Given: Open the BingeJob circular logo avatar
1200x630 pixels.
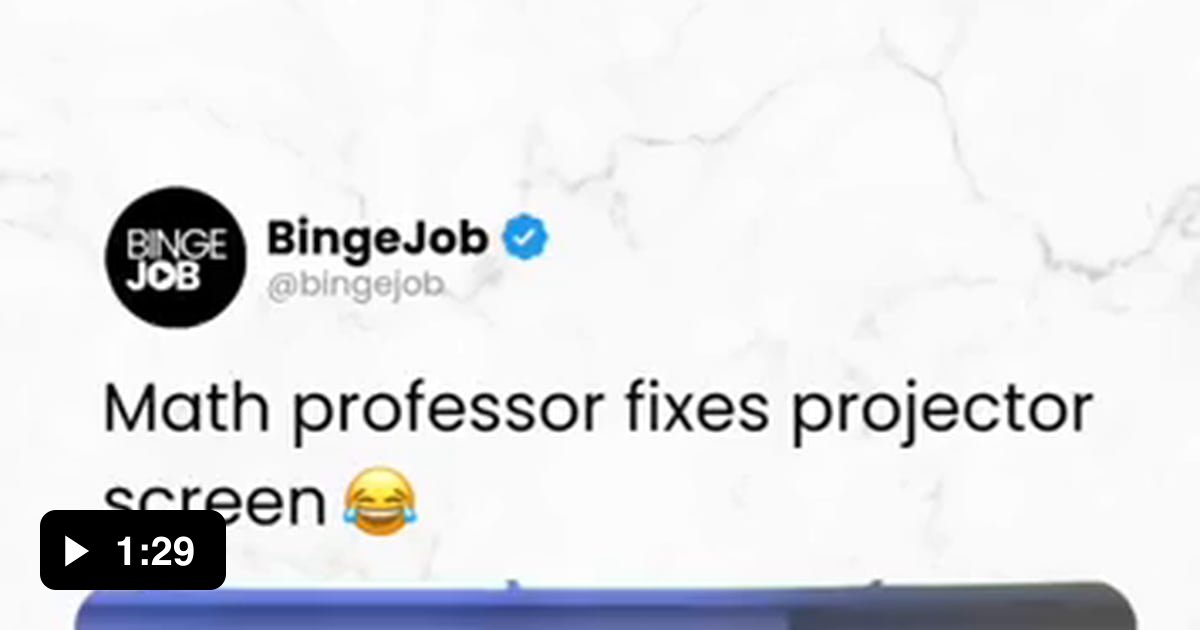Looking at the screenshot, I should pos(176,258).
